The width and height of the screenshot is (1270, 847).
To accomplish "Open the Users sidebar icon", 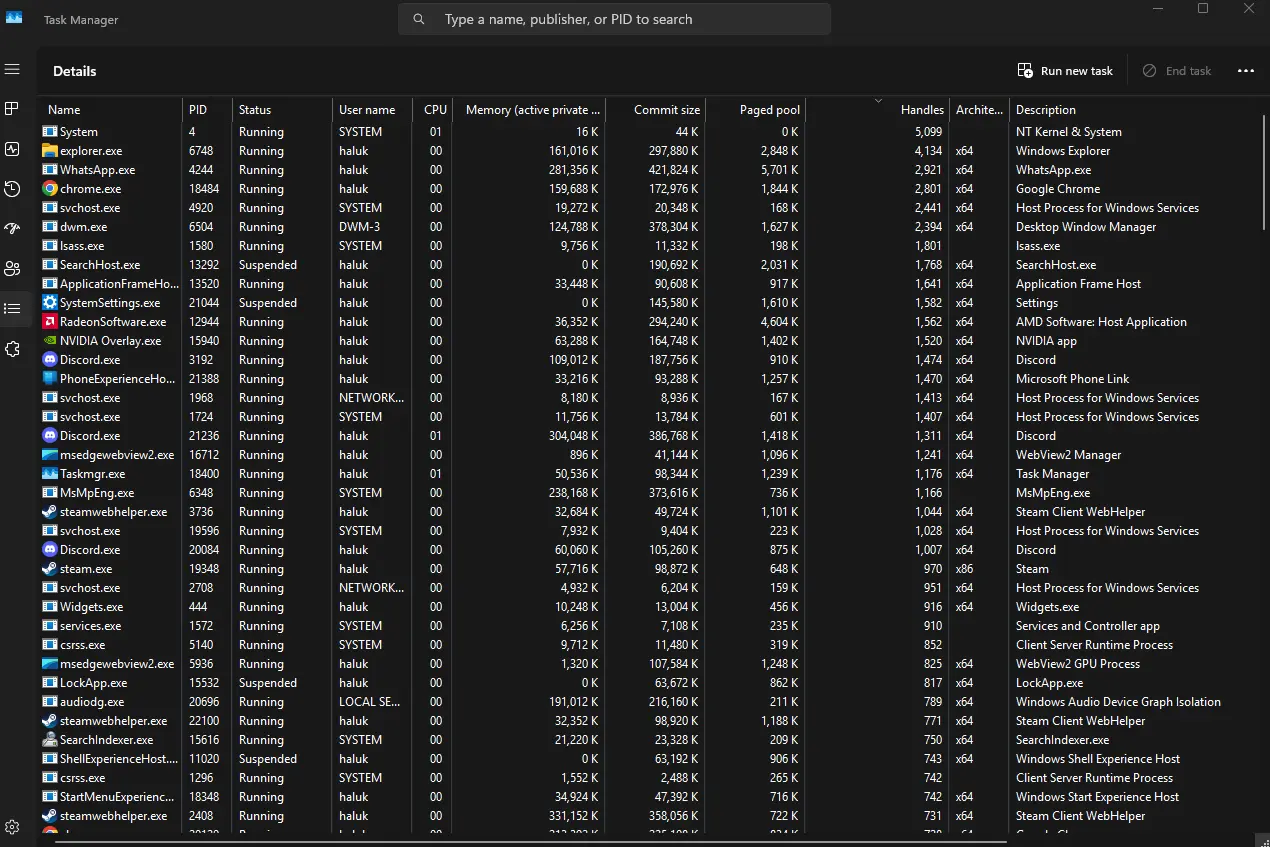I will tap(12, 268).
